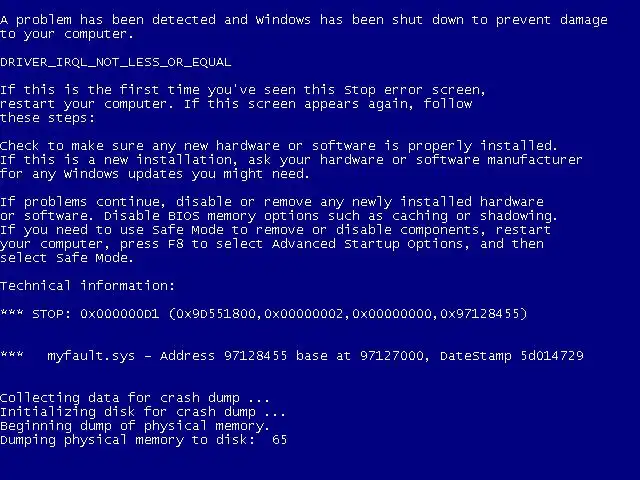Click the STOP: 0x000000D1 code
Image resolution: width=640 pixels, height=480 pixels.
click(96, 314)
